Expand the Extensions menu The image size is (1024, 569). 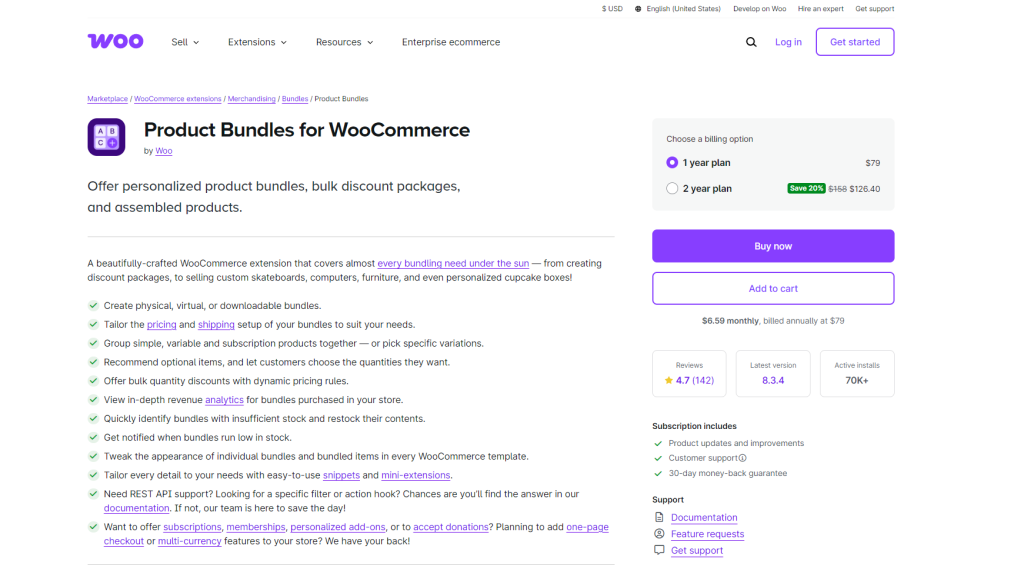[257, 42]
